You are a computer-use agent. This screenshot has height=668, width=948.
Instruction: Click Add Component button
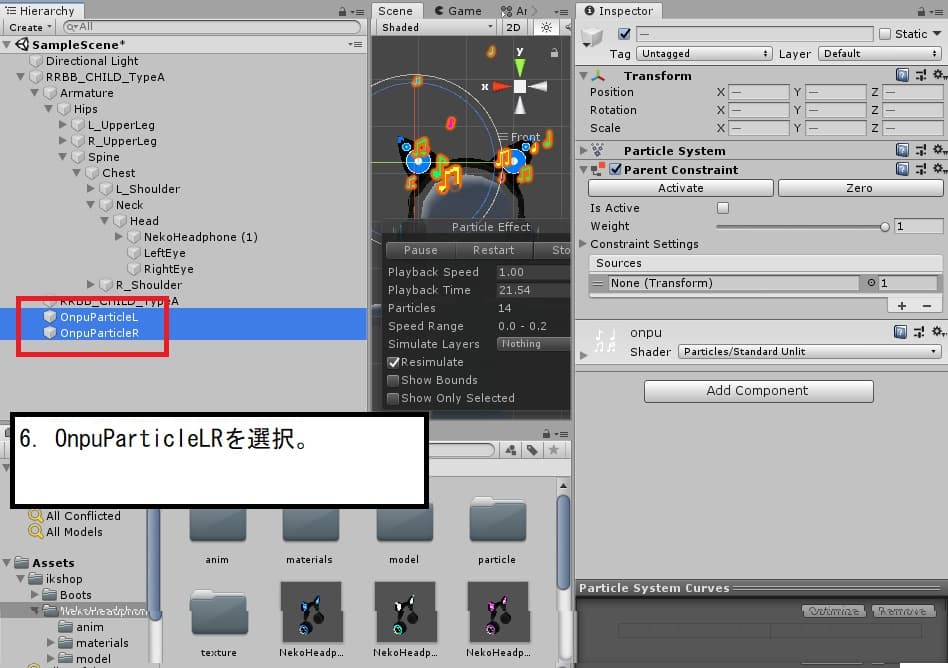point(758,391)
